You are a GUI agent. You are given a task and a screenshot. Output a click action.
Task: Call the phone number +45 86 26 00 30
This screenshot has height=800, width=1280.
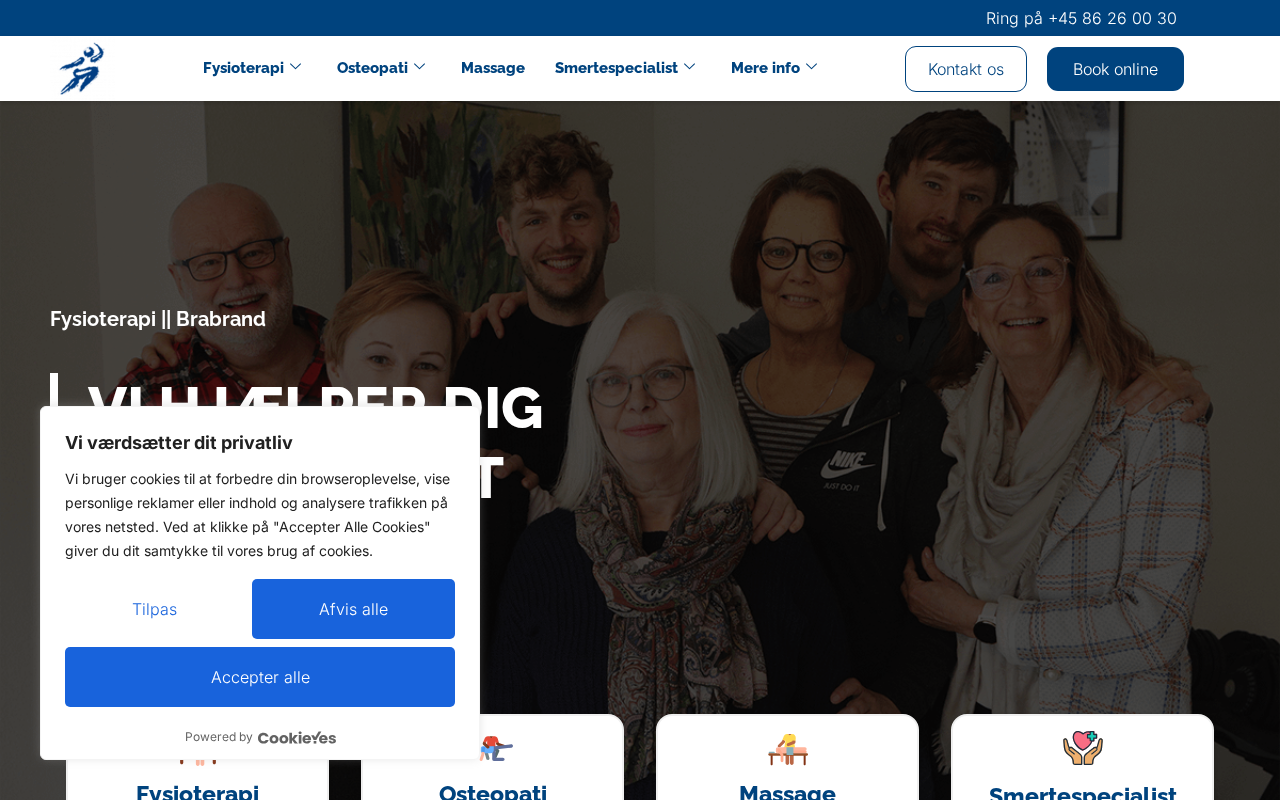coord(1112,18)
